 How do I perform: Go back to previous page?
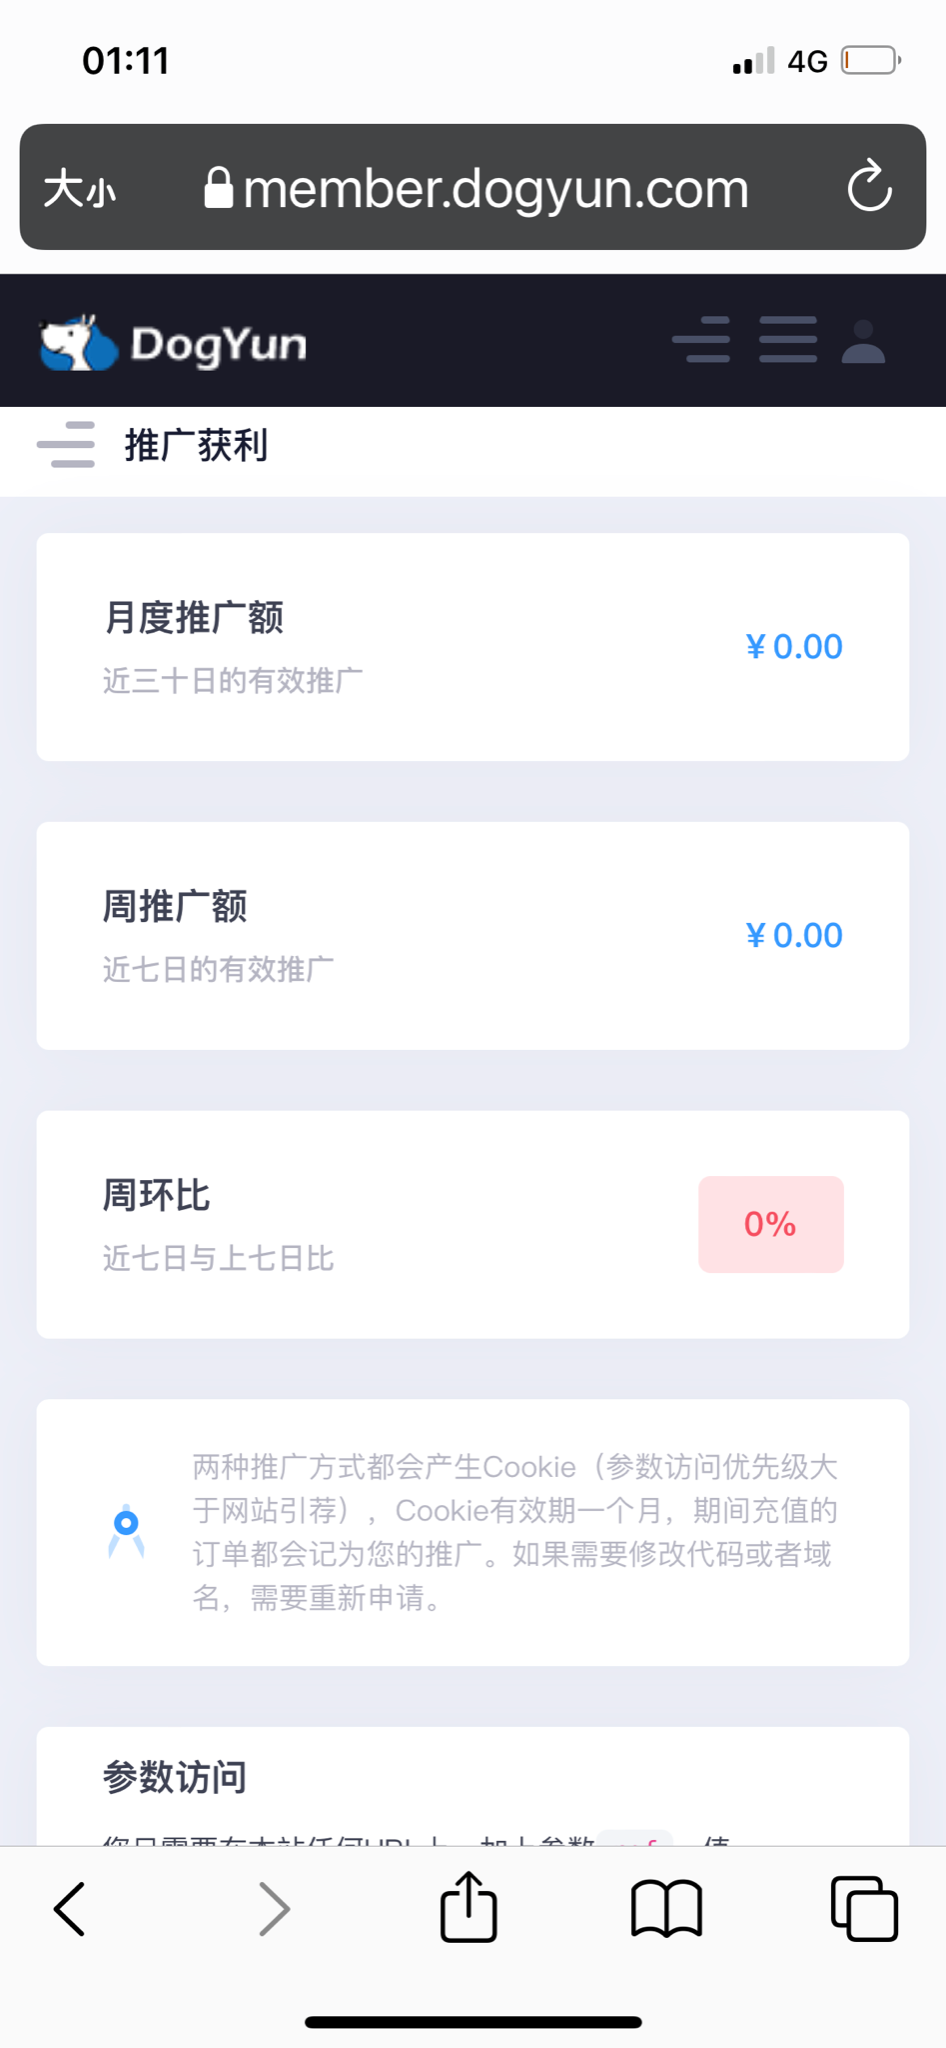[x=70, y=1909]
